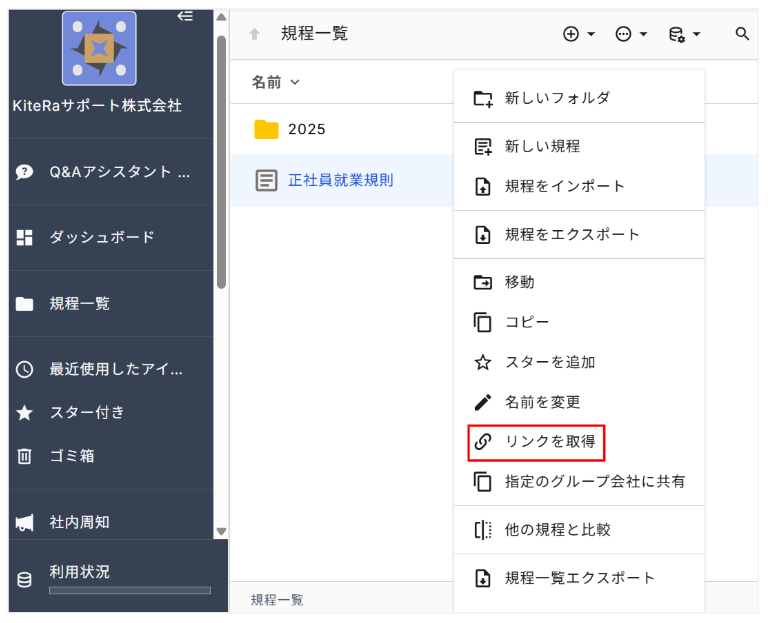Click the yellow 2025 folder icon
The height and width of the screenshot is (623, 768).
266,129
